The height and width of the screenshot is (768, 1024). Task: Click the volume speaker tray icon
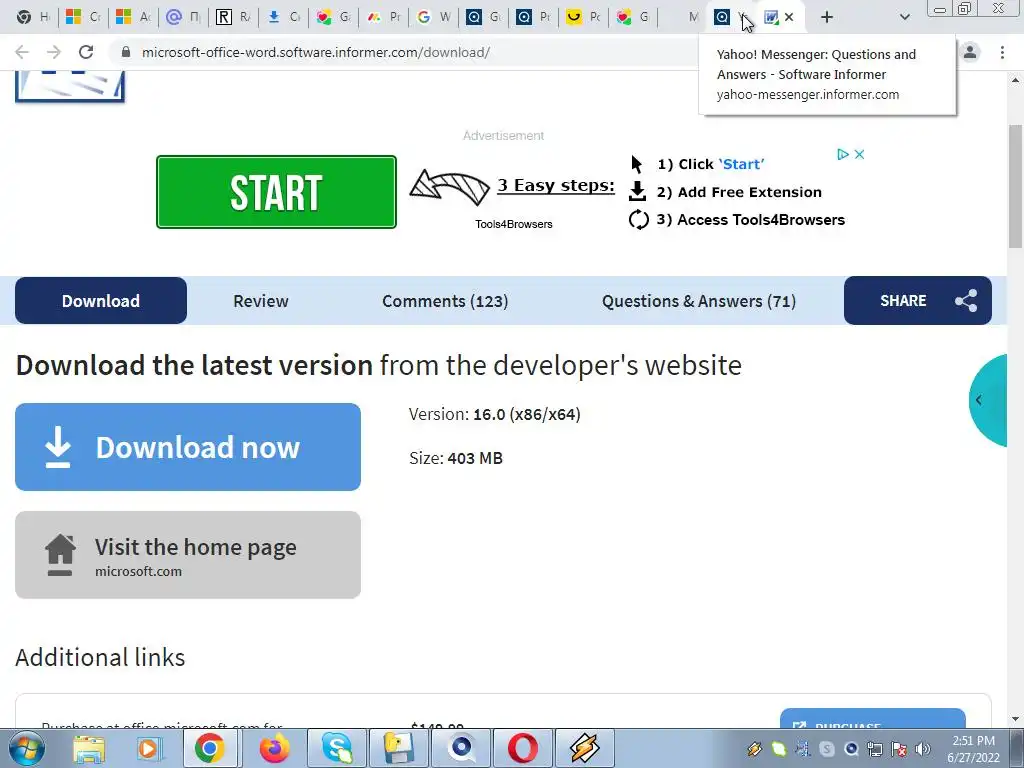[x=923, y=749]
